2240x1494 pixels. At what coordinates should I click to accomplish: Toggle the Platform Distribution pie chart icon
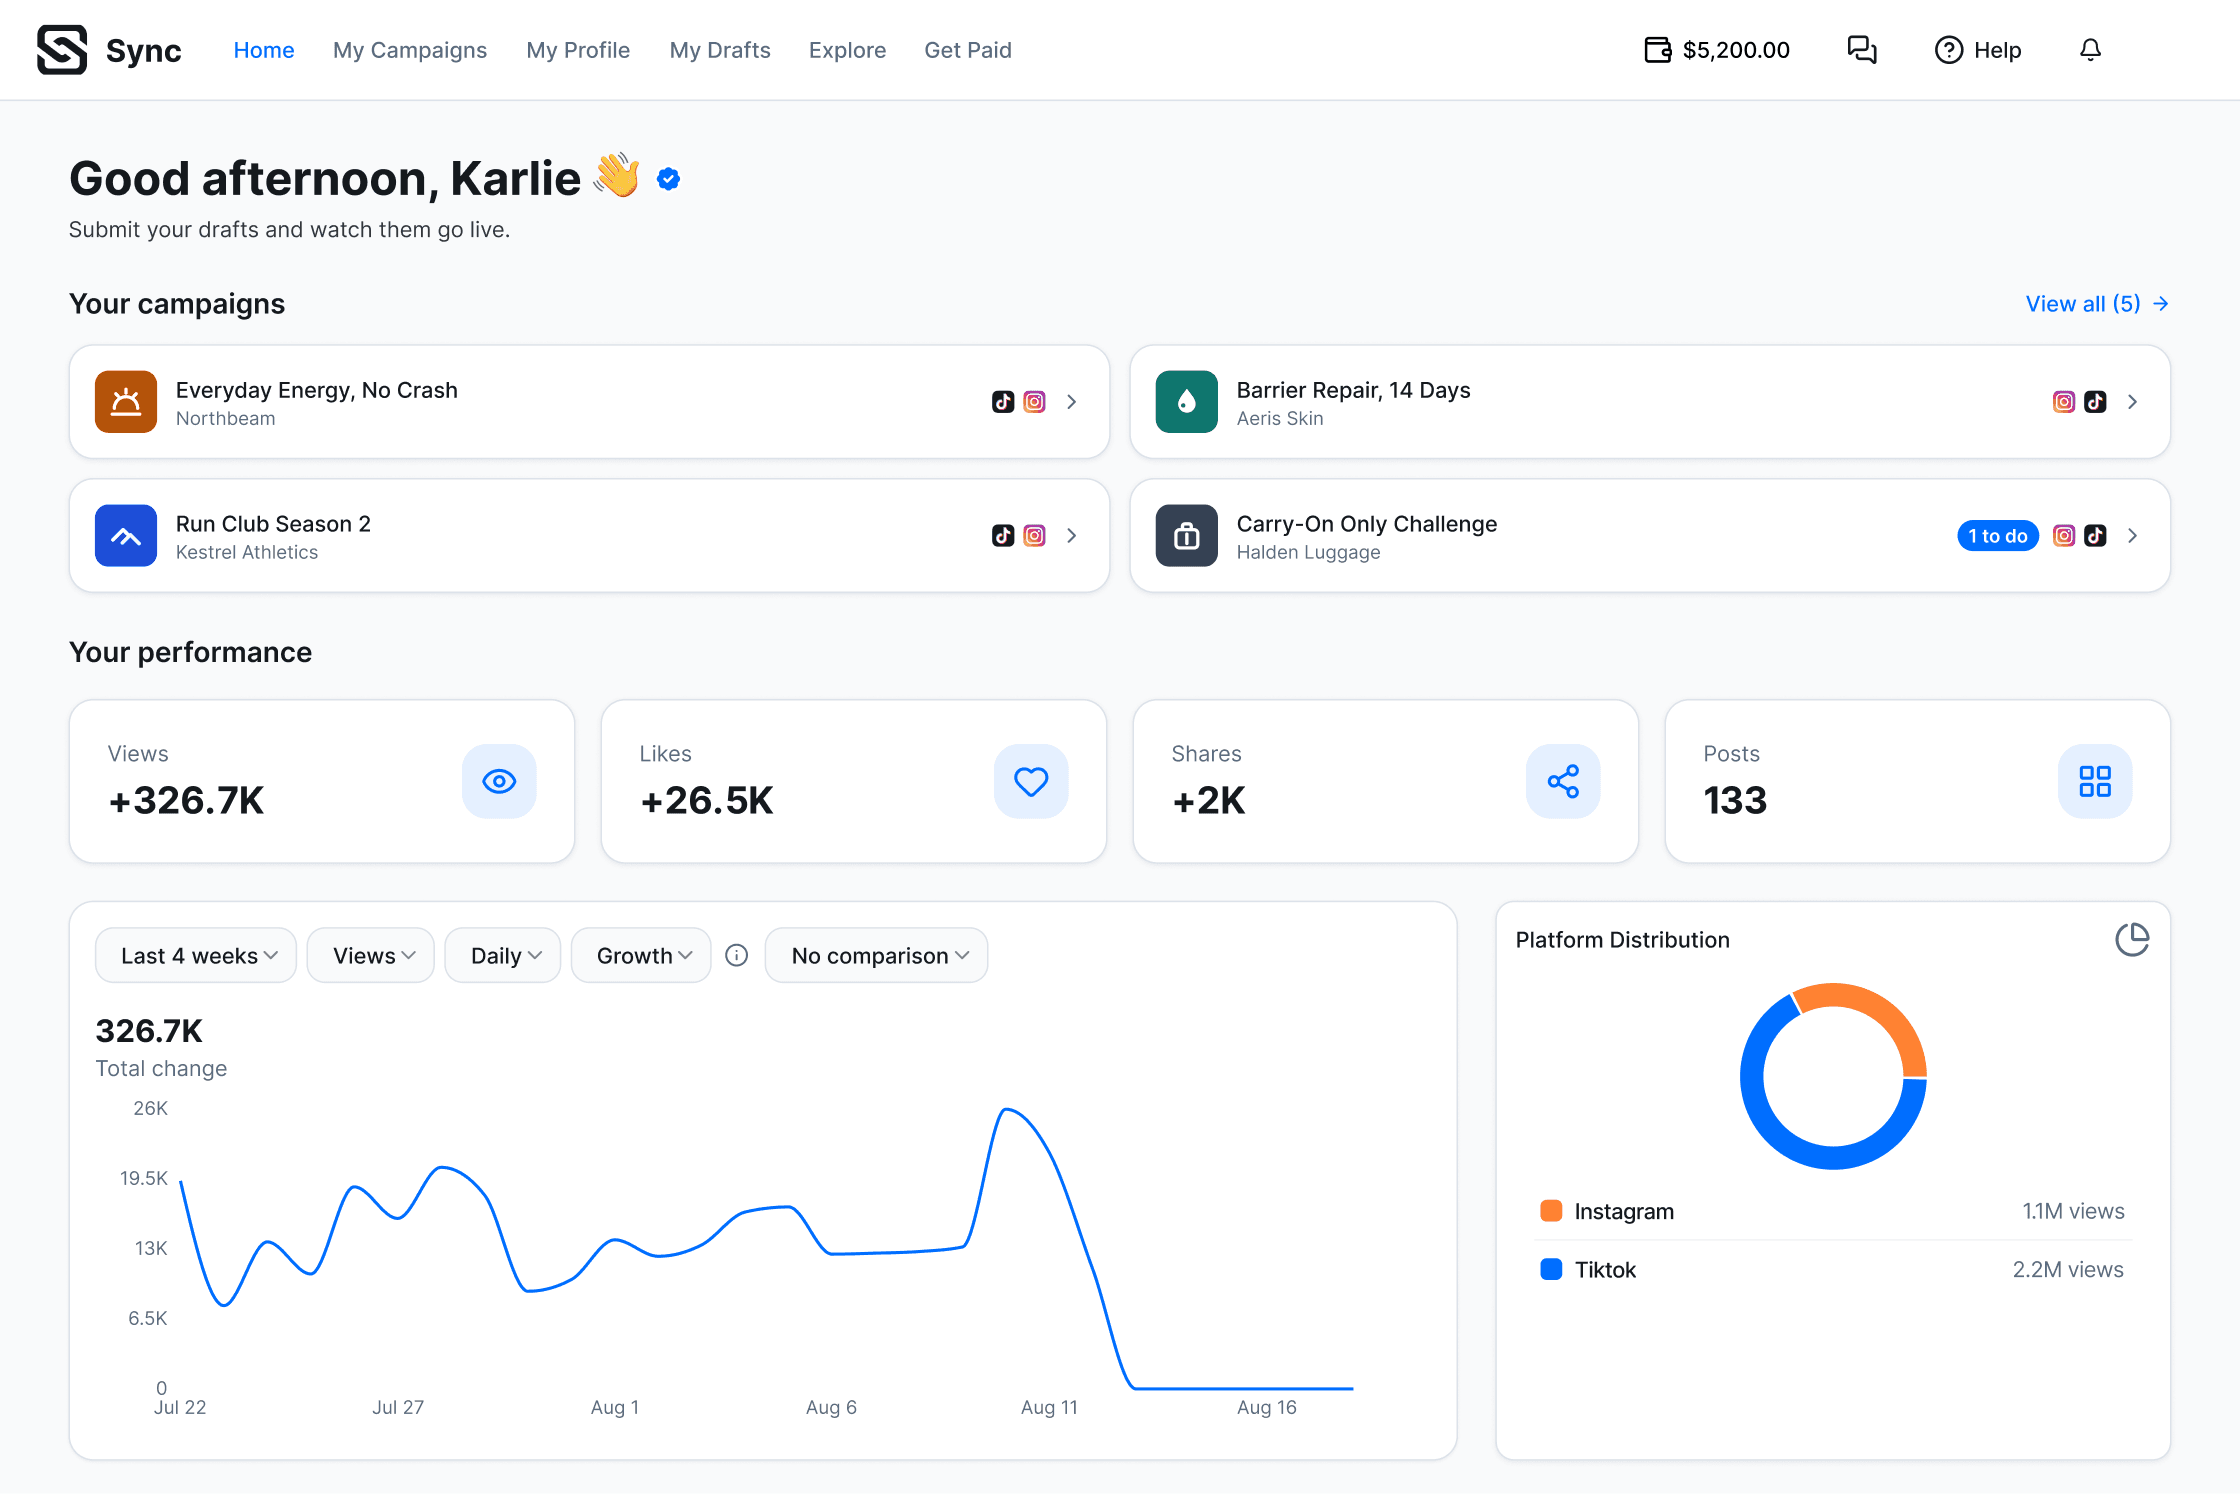[2132, 939]
